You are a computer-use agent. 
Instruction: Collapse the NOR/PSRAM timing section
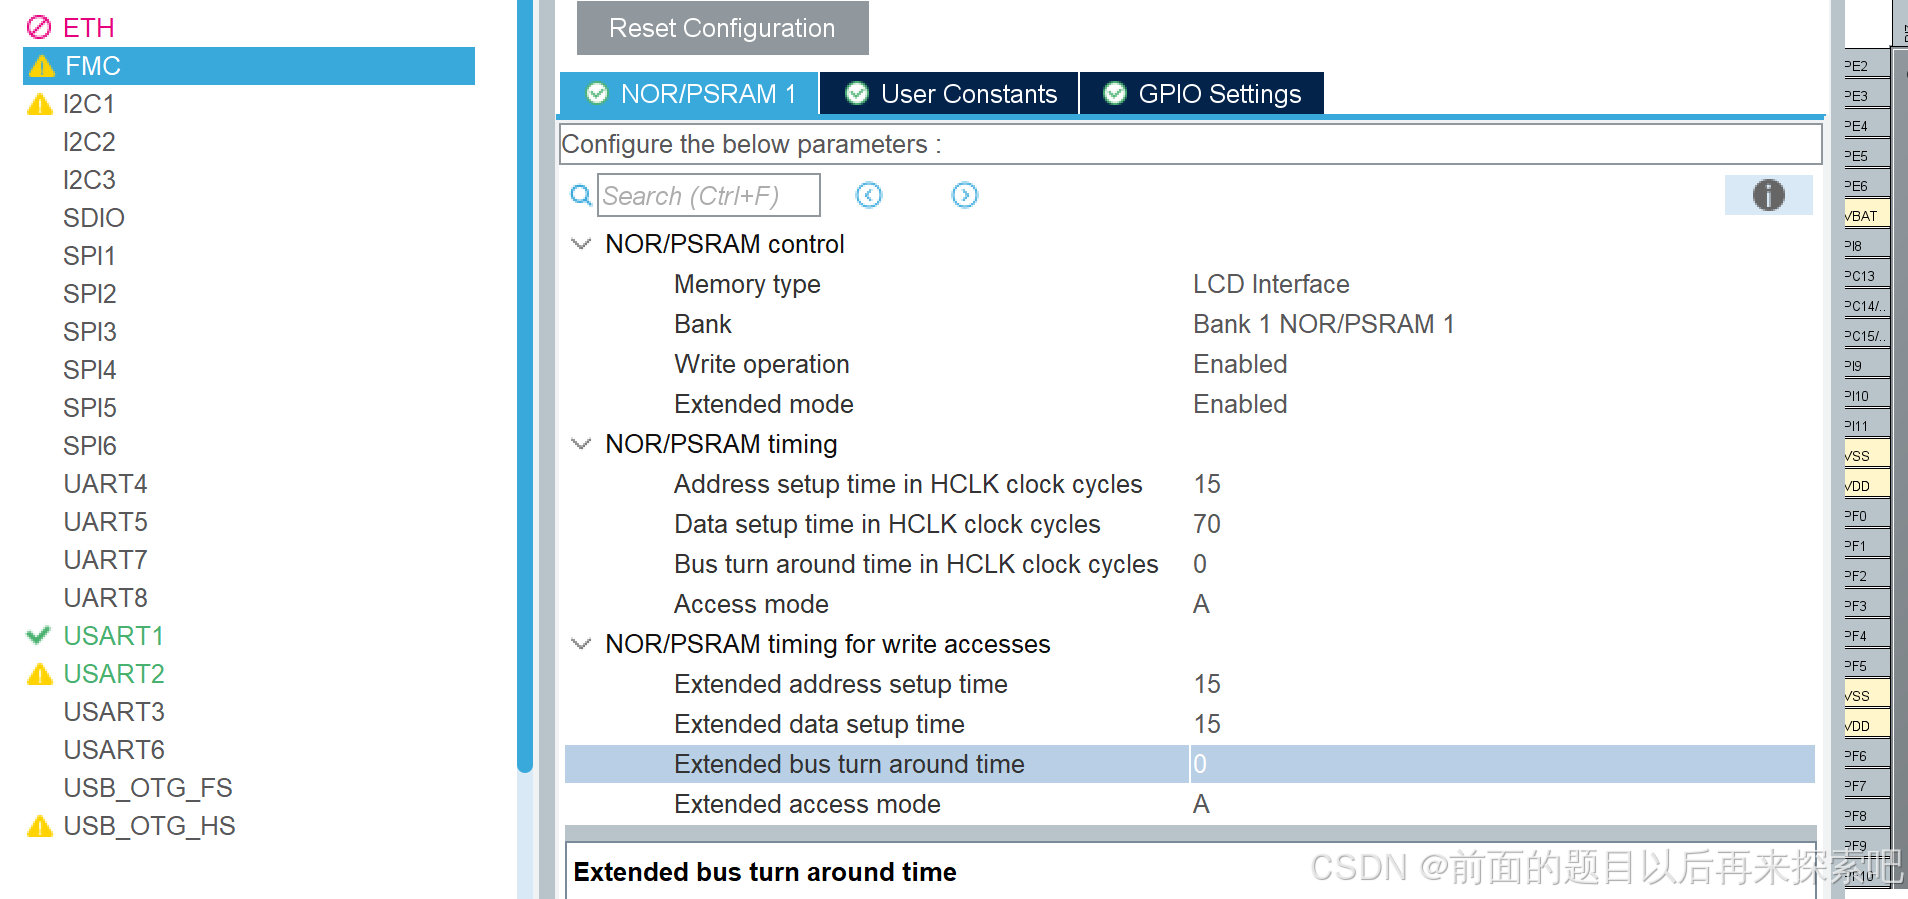pos(581,443)
